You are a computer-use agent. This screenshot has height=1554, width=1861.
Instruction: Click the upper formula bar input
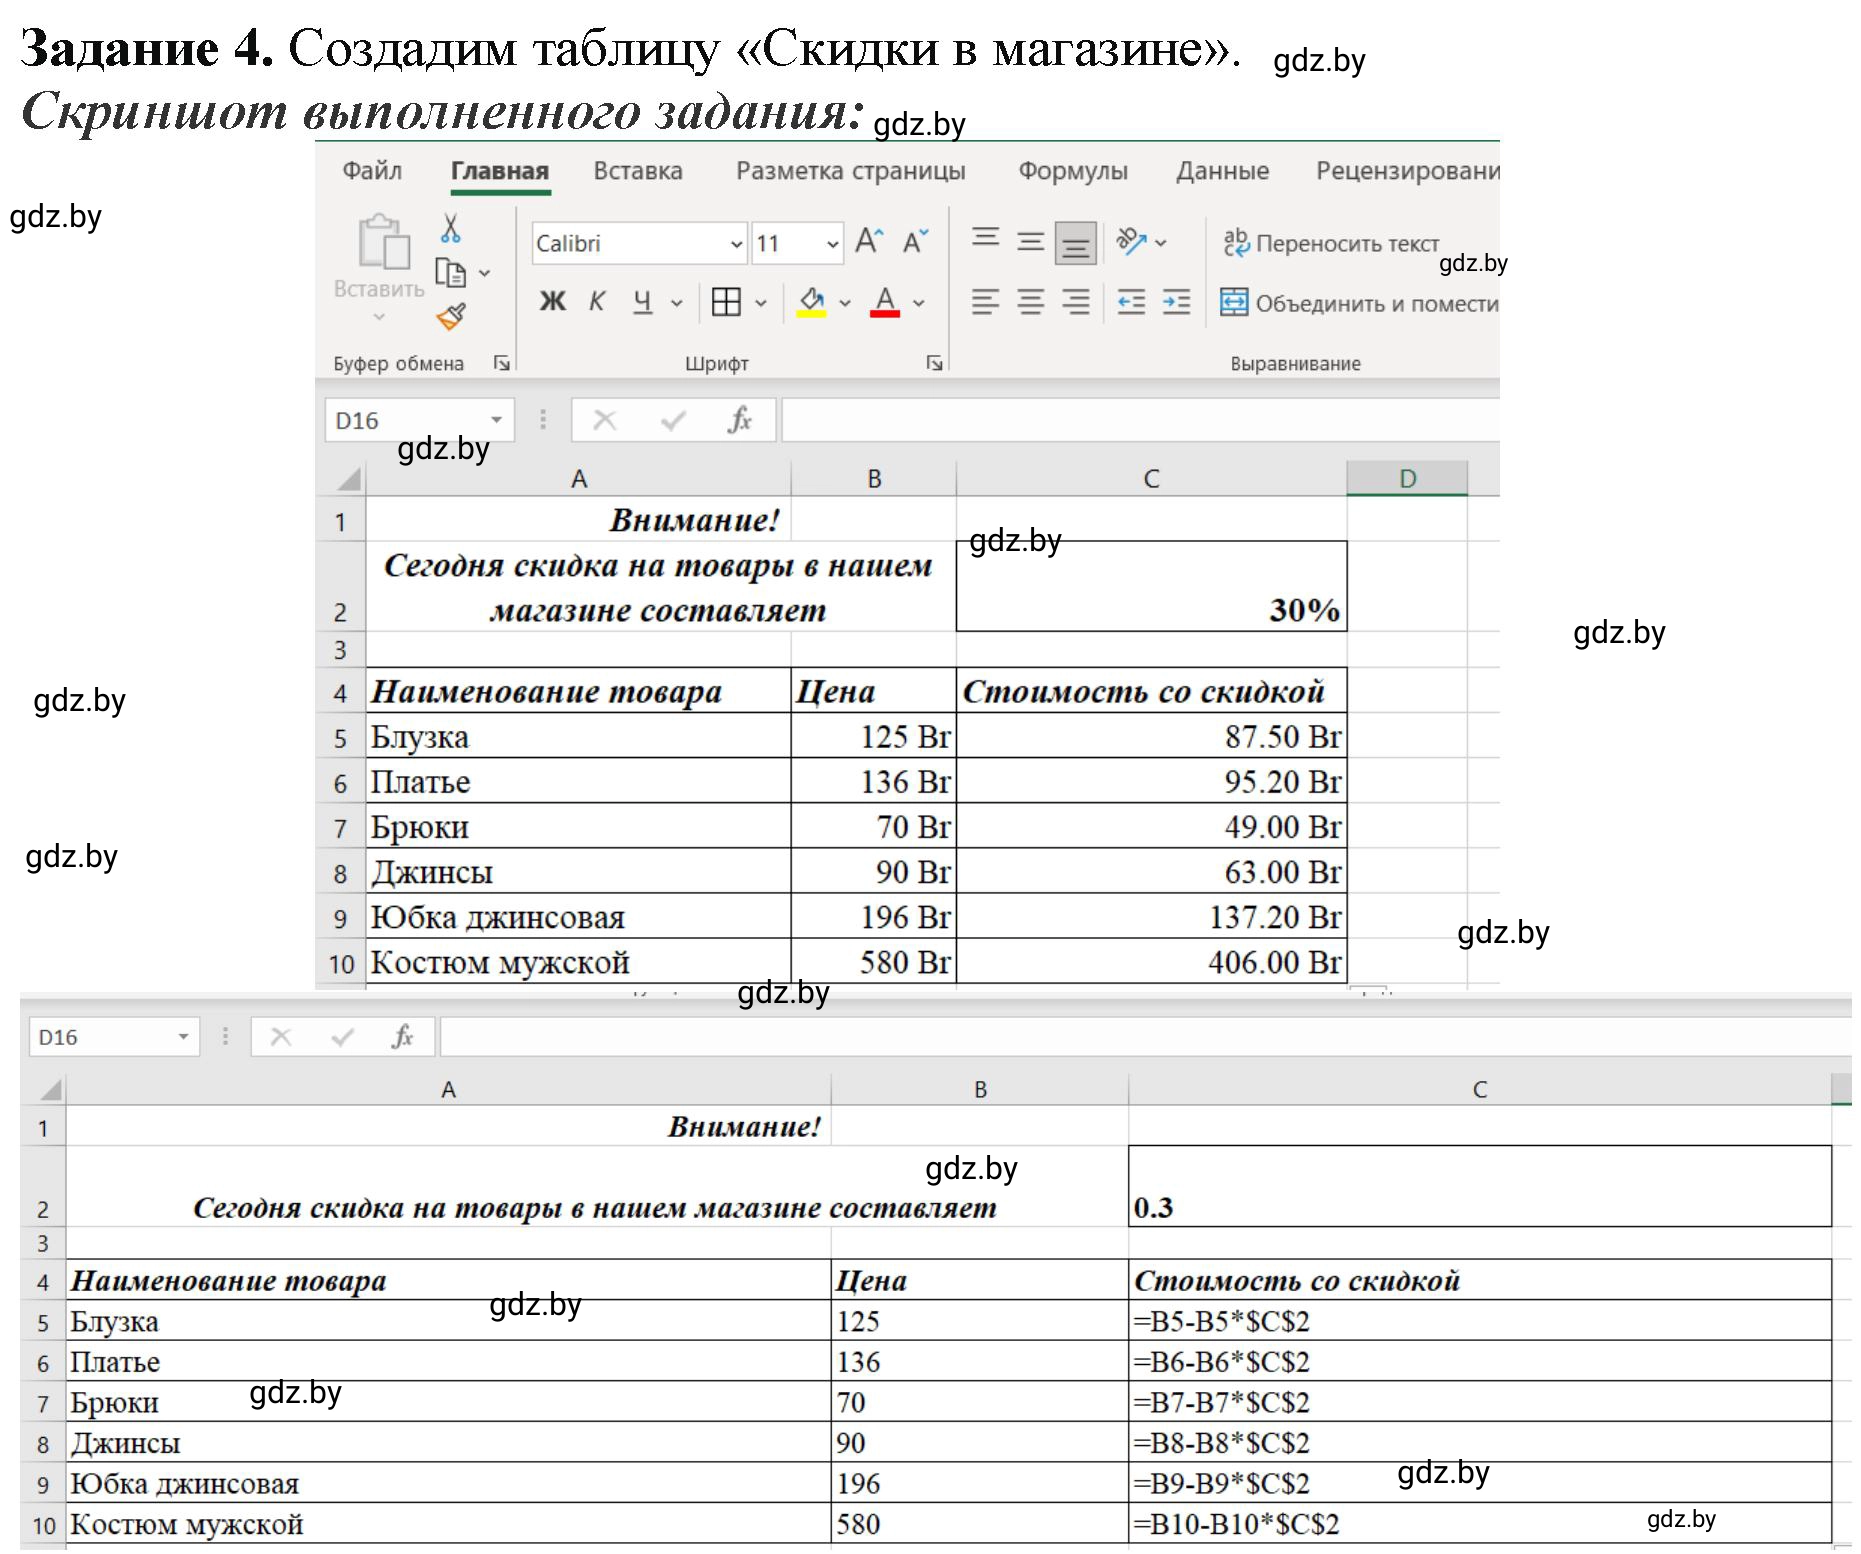1140,420
